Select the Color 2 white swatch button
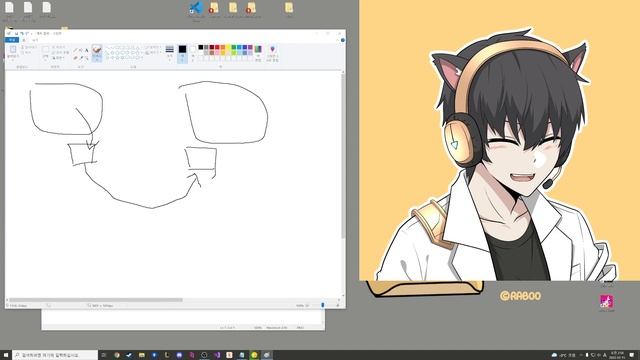Viewport: 640px width, 360px height. coord(193,53)
